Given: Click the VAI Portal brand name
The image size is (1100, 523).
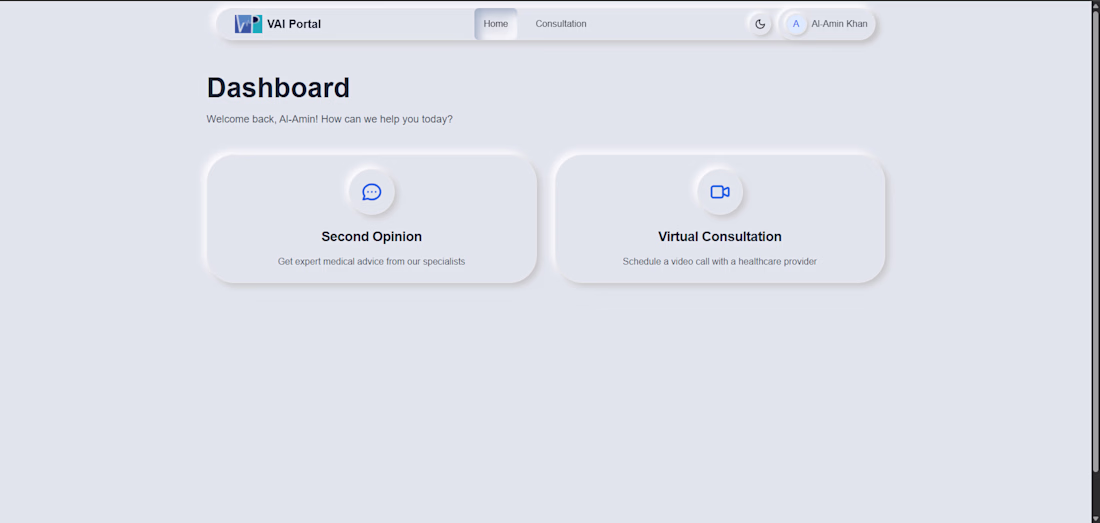Looking at the screenshot, I should click(294, 24).
